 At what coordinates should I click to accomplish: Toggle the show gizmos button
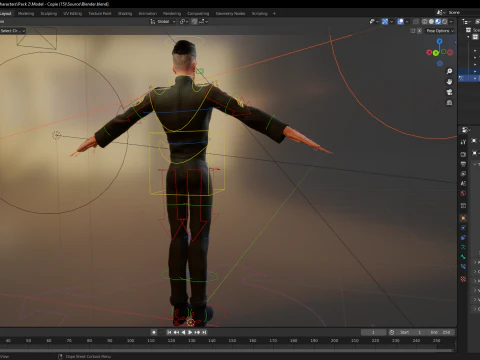tap(385, 22)
